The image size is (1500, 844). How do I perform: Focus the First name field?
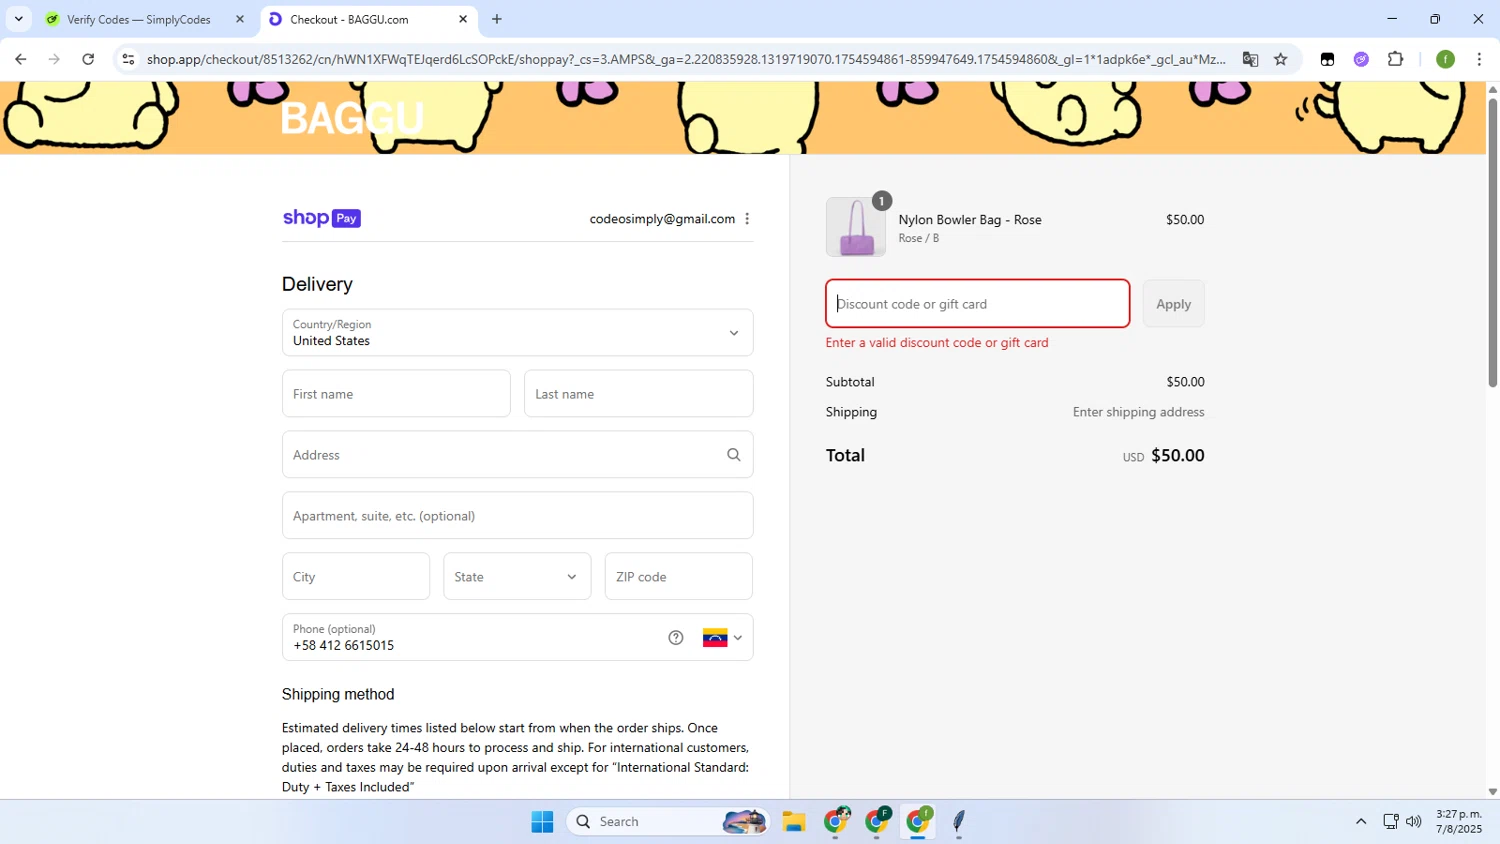[396, 394]
